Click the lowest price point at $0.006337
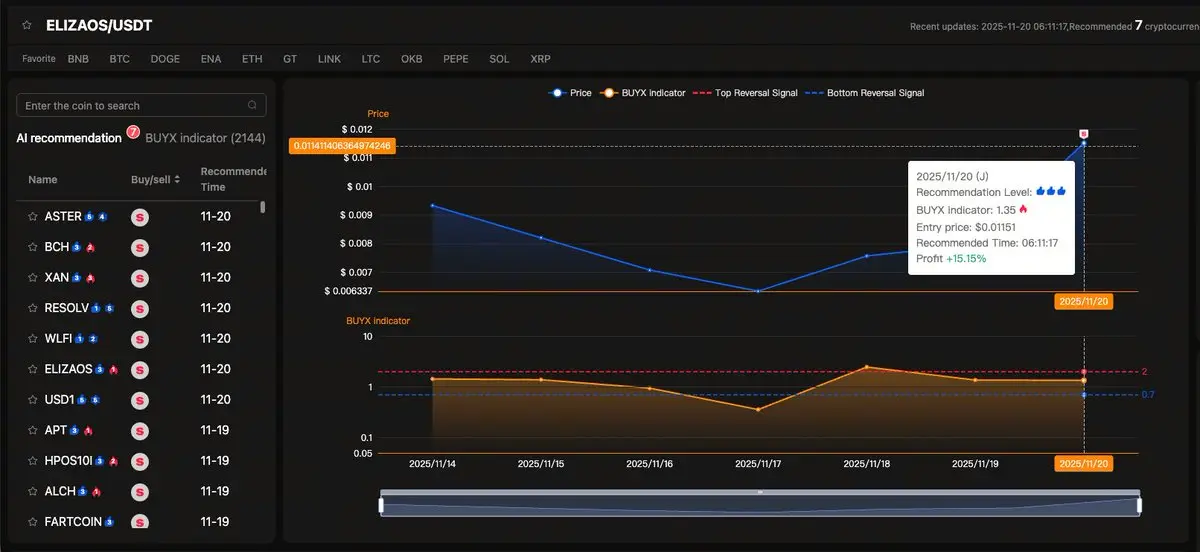 click(x=758, y=291)
